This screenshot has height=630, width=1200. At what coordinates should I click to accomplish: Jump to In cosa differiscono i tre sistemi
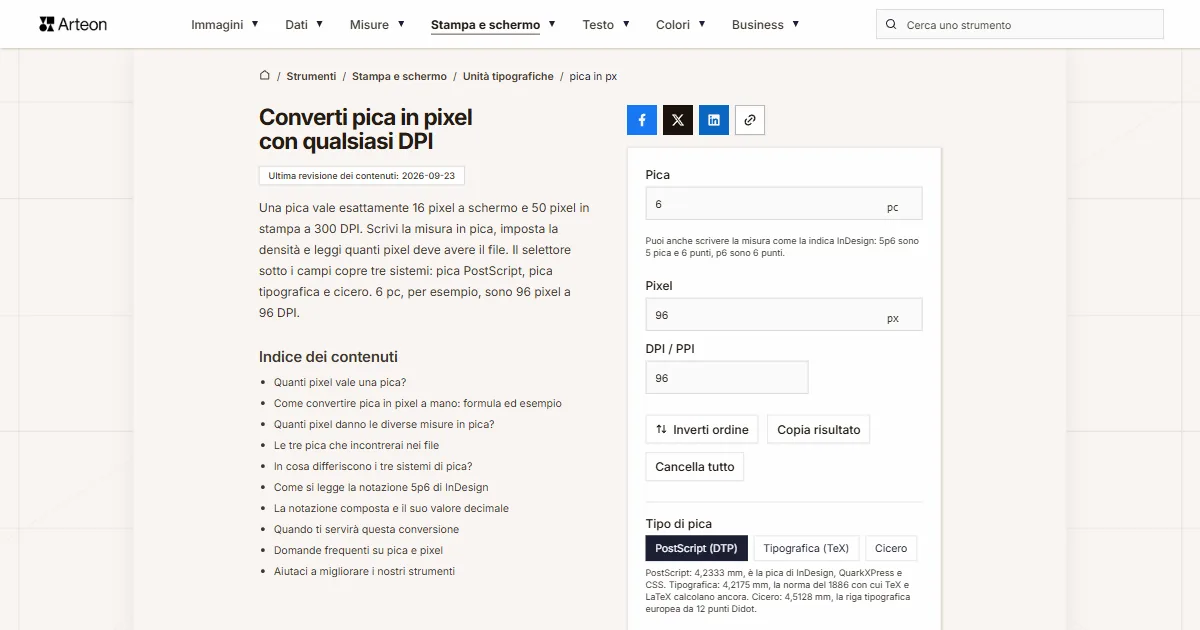point(373,466)
